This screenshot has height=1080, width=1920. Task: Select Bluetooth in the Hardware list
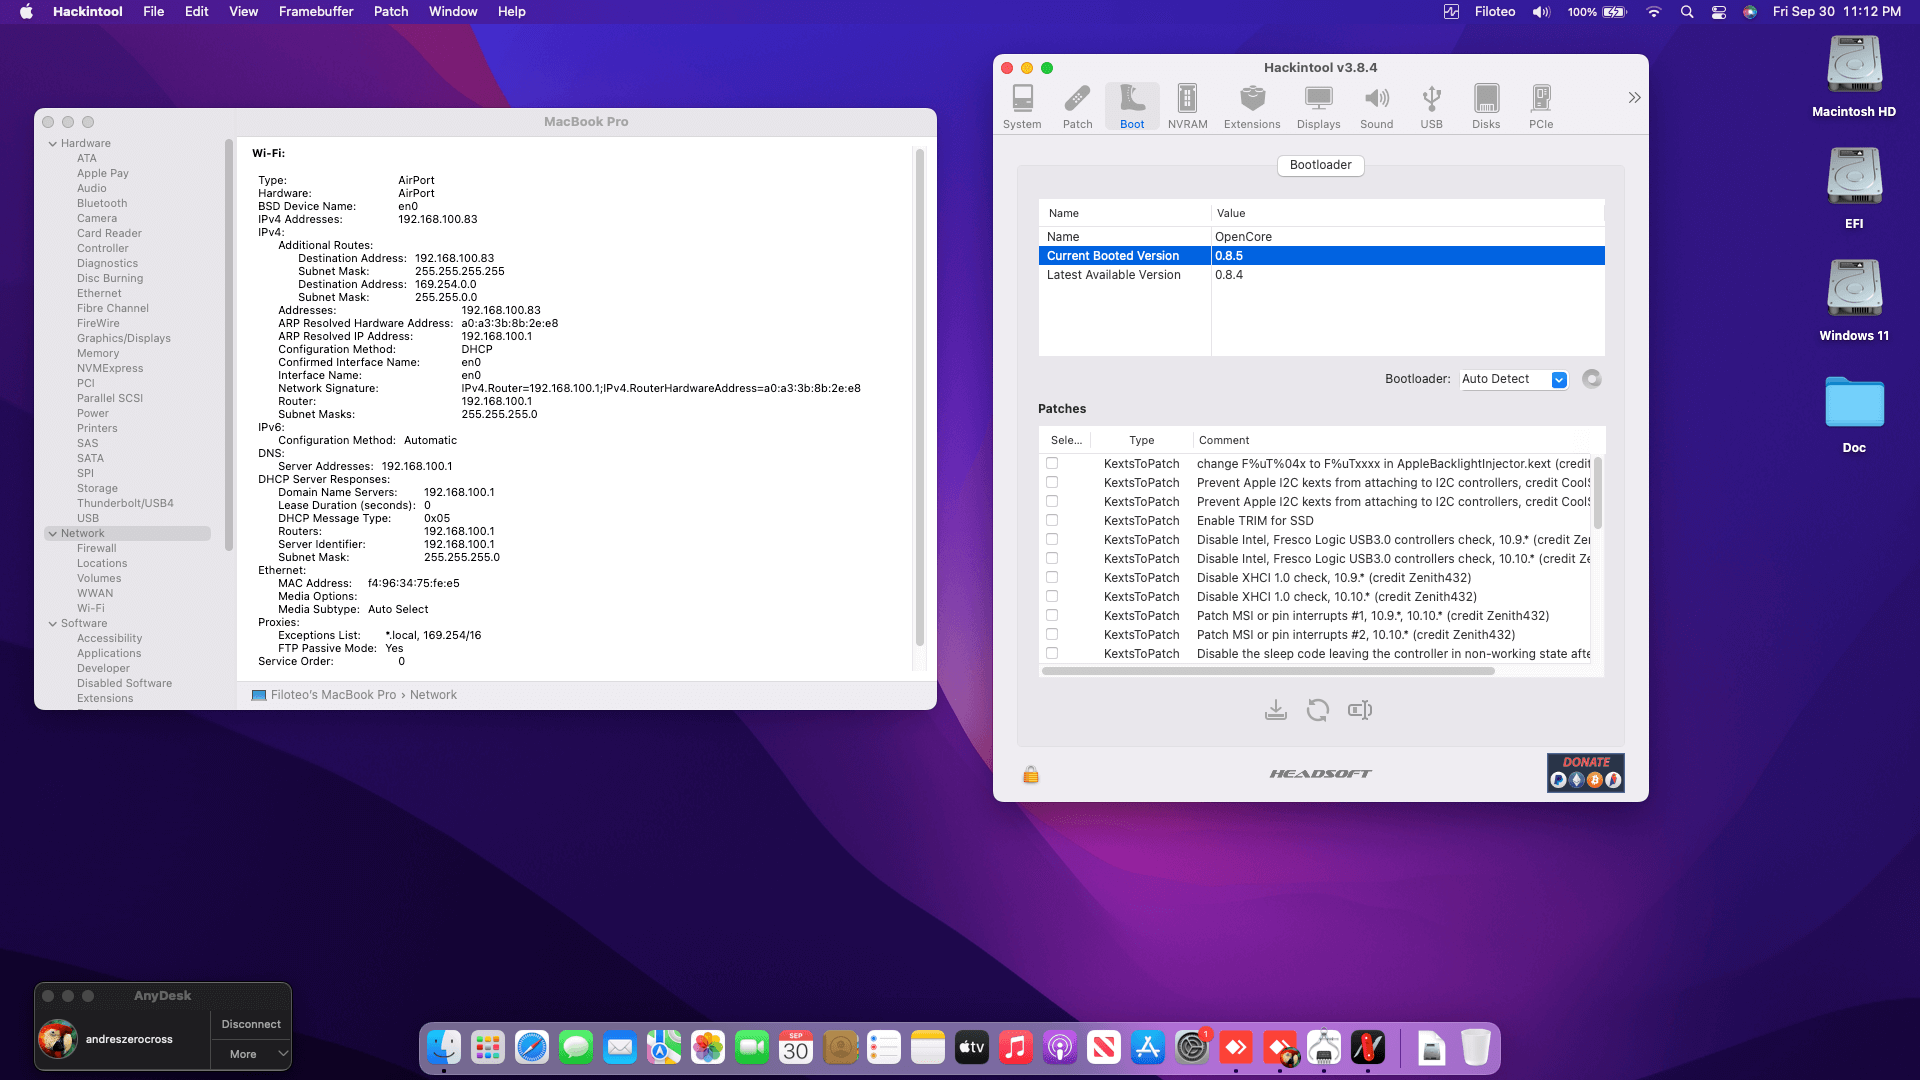[x=102, y=203]
